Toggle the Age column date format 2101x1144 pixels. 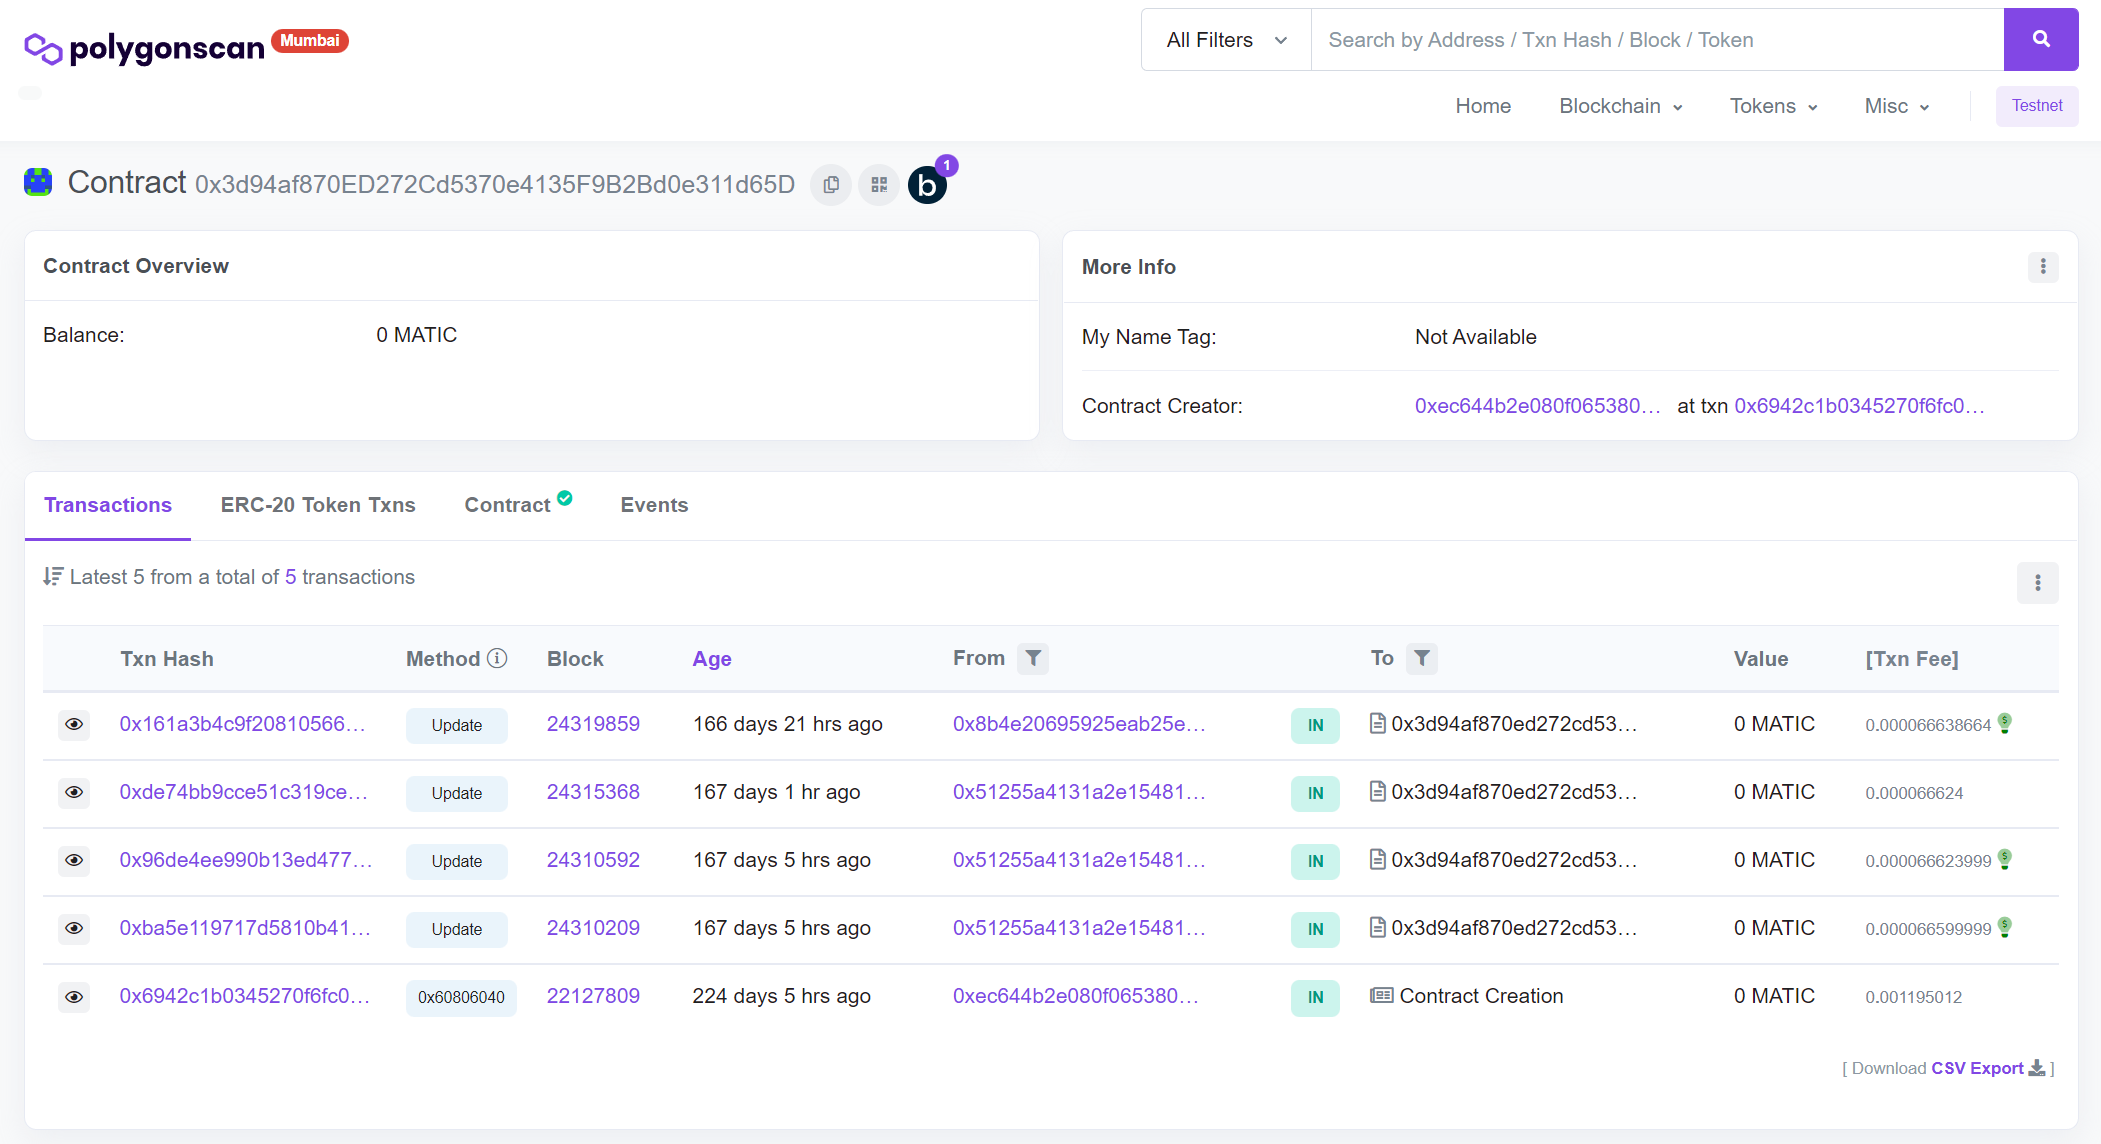[x=712, y=659]
